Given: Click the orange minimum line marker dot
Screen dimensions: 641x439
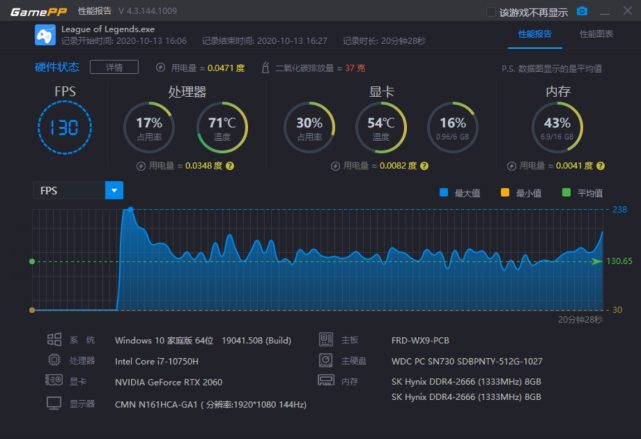Looking at the screenshot, I should click(x=32, y=310).
